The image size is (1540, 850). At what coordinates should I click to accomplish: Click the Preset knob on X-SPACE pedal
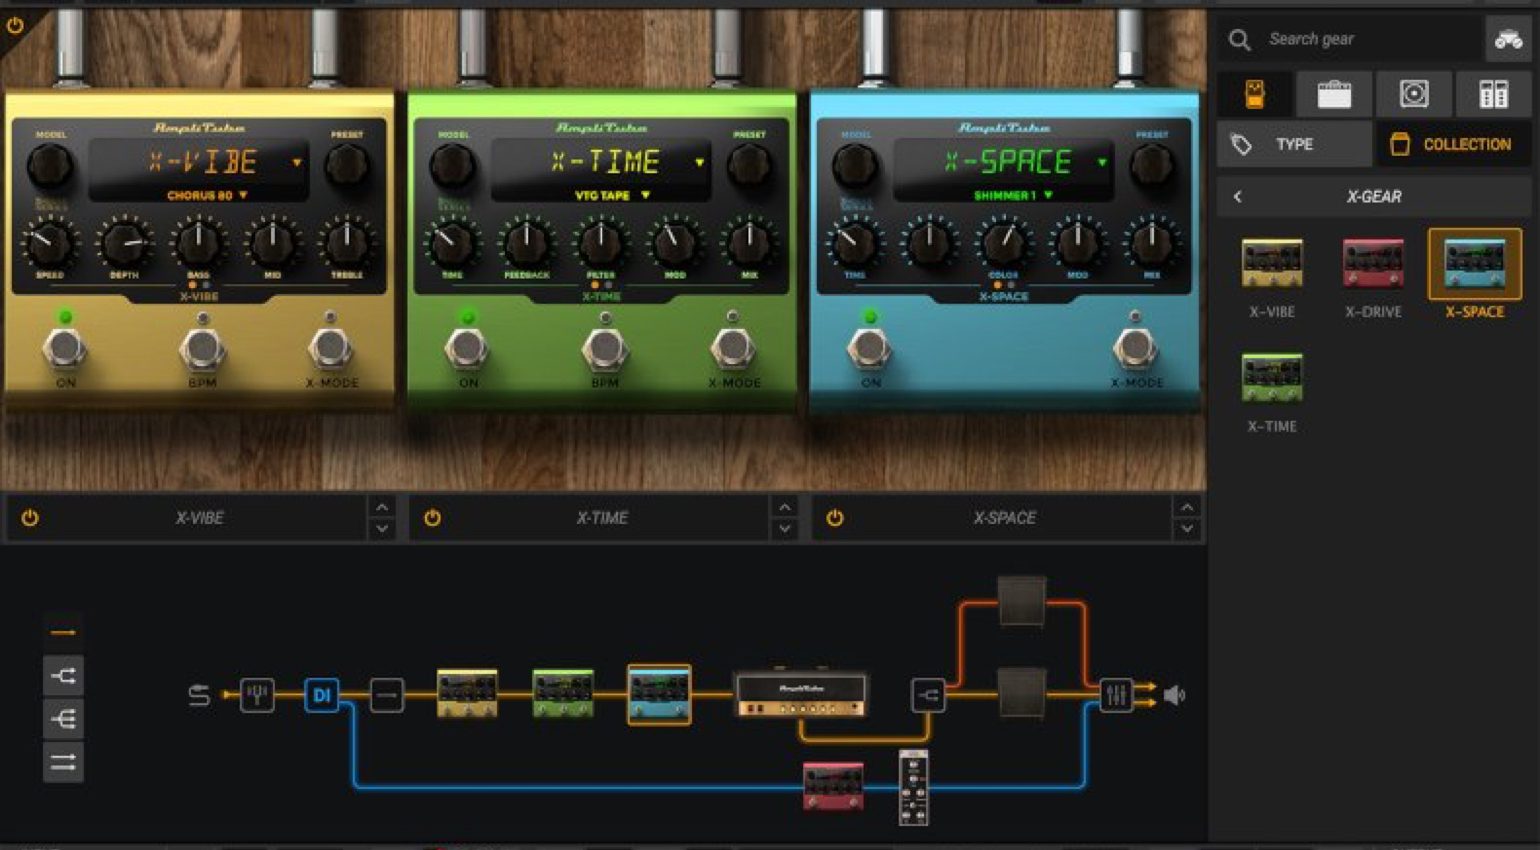[1151, 165]
